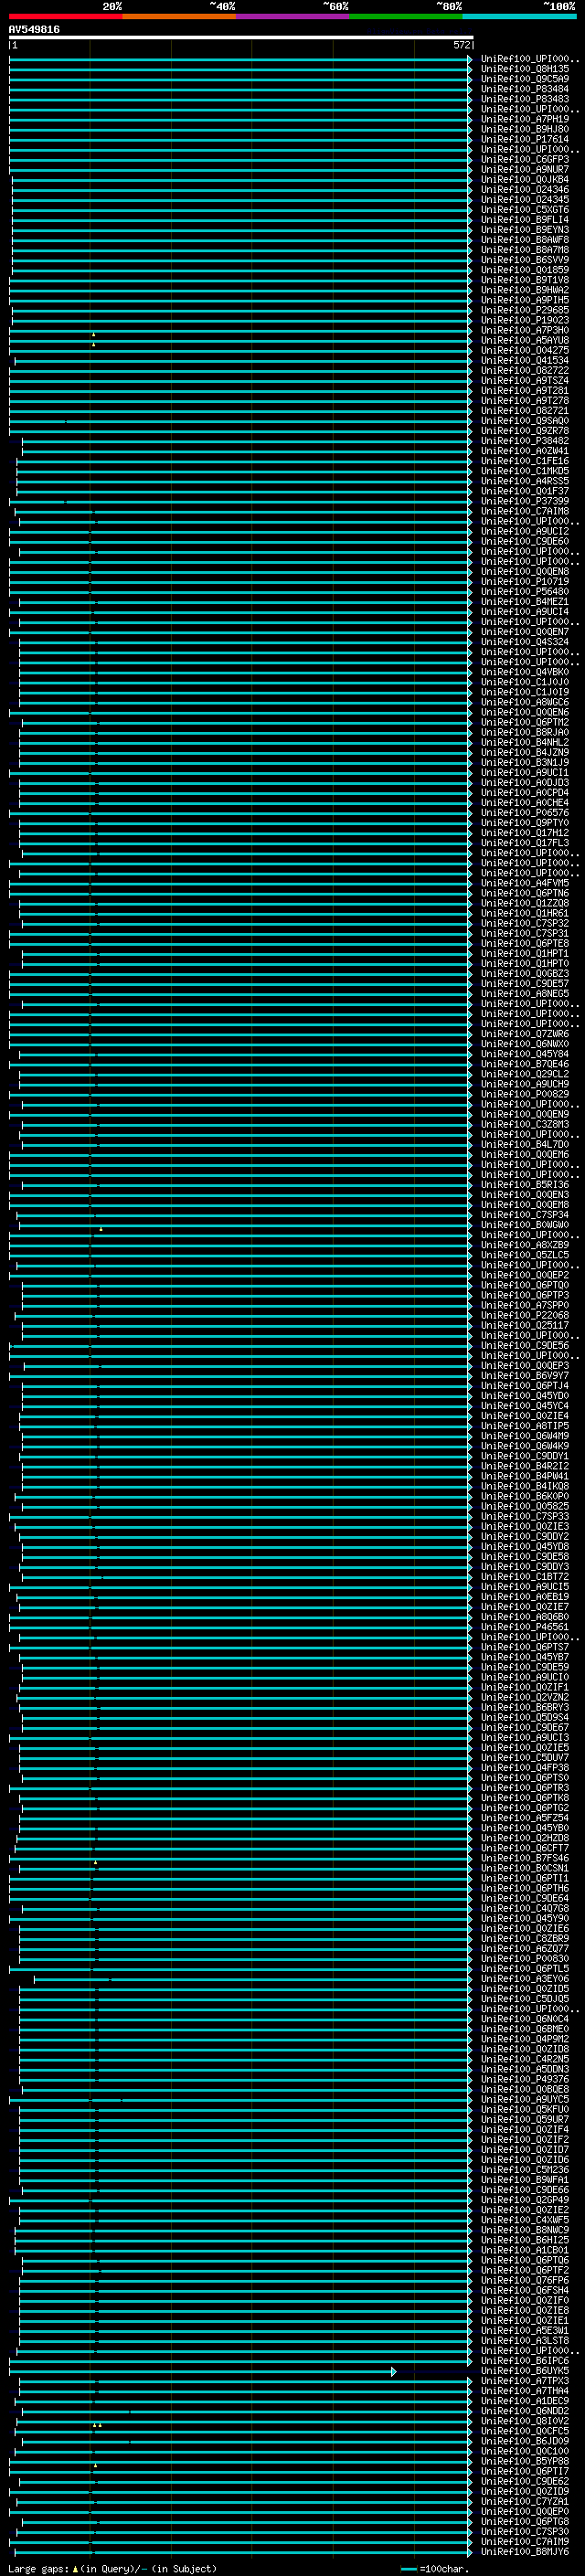
Task: Click the cyan =100char scale legend line
Action: (x=408, y=2569)
